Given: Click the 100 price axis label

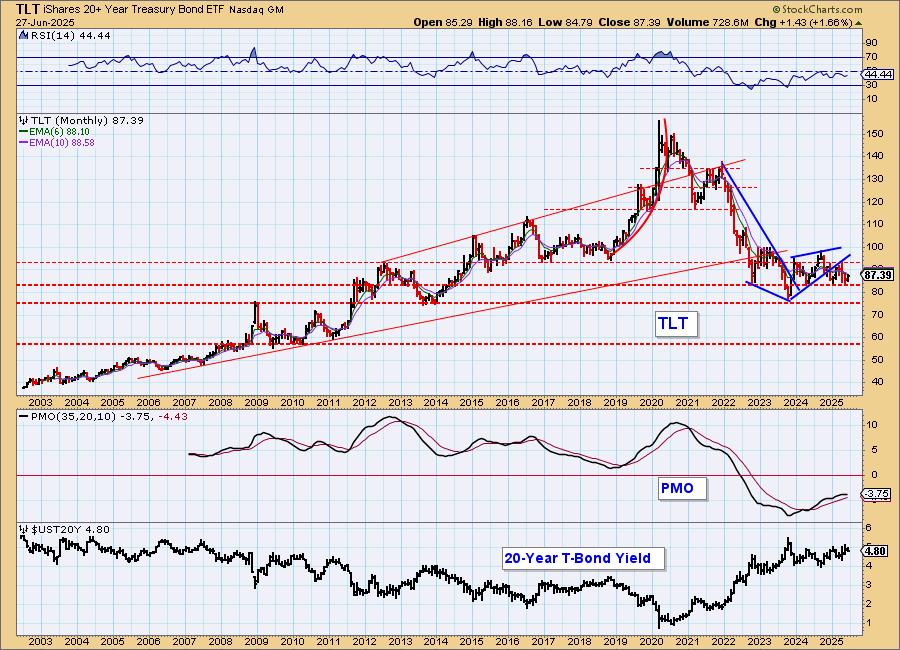Looking at the screenshot, I should click(875, 247).
